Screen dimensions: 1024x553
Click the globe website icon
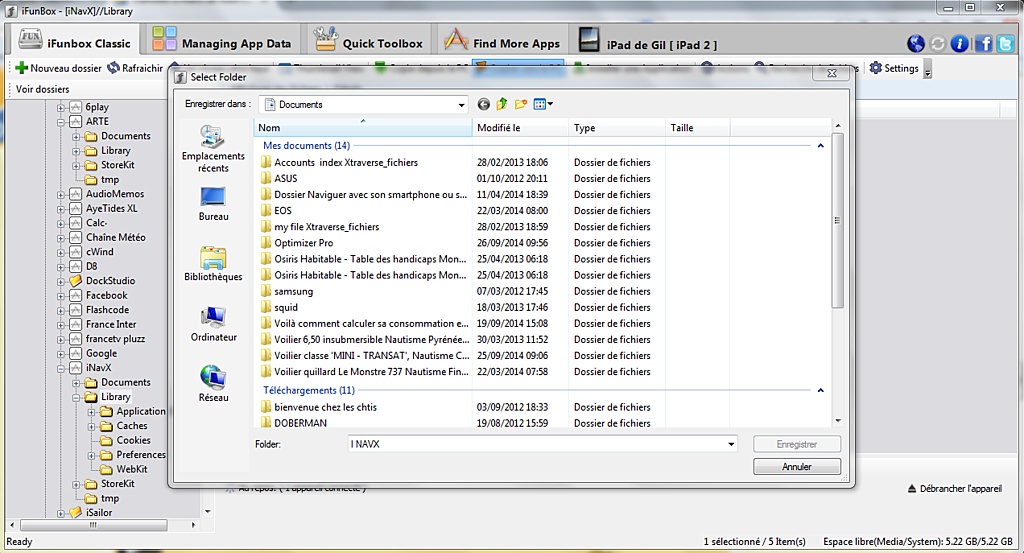tap(916, 44)
